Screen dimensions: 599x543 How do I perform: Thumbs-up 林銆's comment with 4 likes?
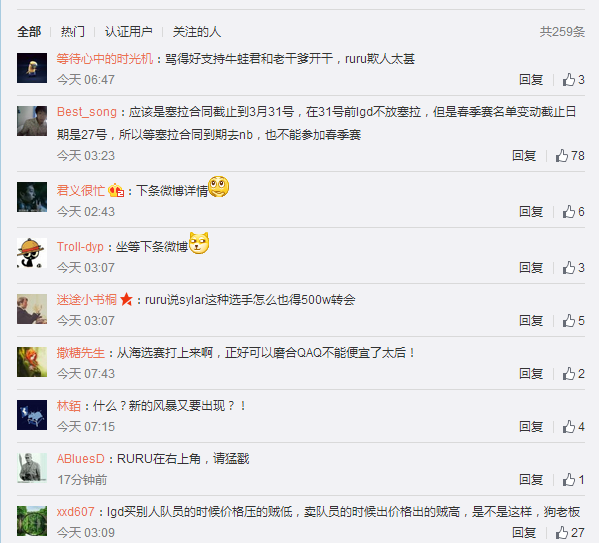573,426
